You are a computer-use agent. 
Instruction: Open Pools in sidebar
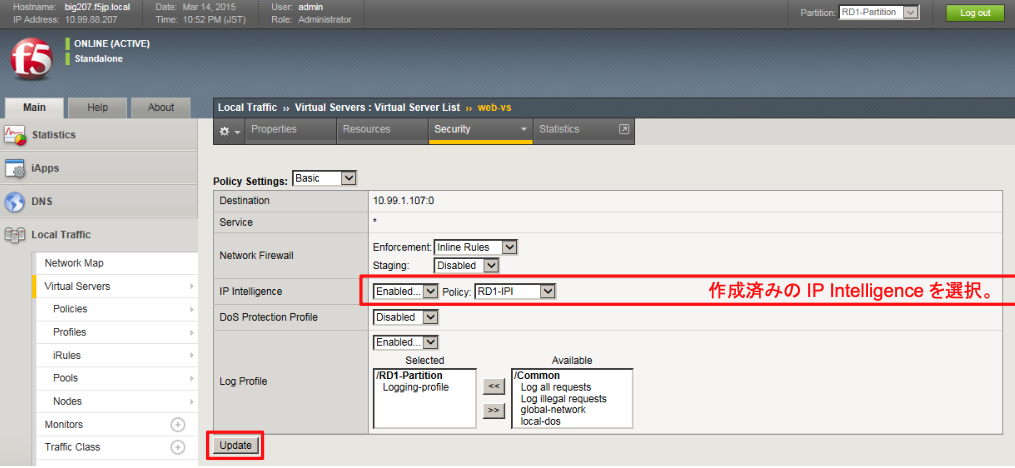click(65, 379)
